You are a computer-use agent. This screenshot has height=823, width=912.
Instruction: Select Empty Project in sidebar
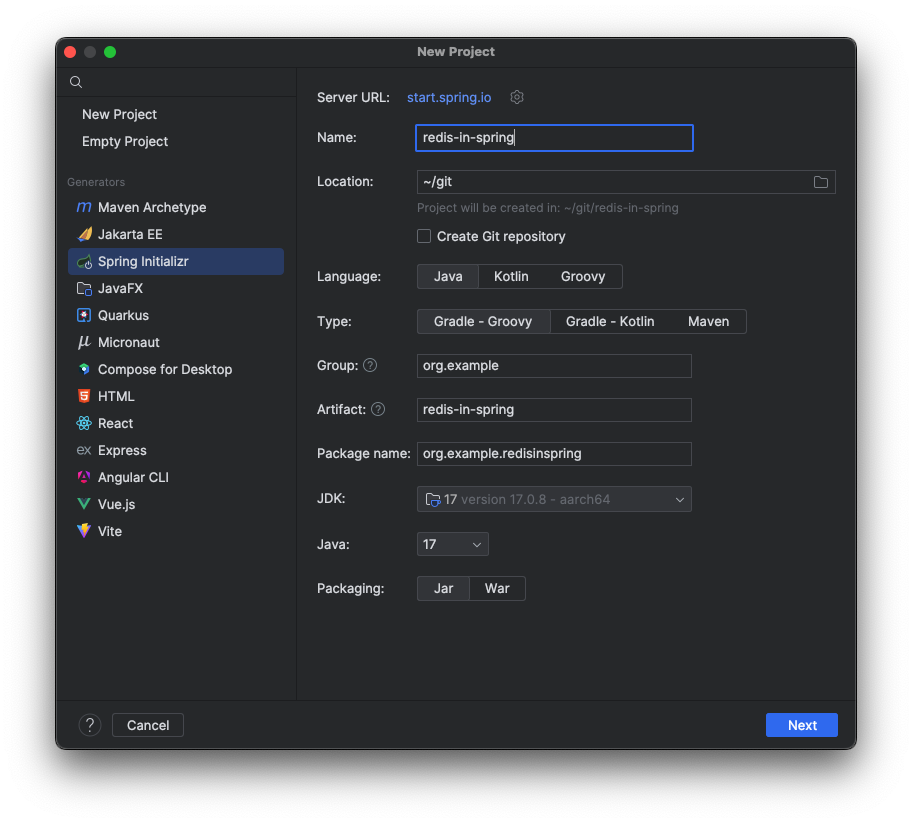125,141
